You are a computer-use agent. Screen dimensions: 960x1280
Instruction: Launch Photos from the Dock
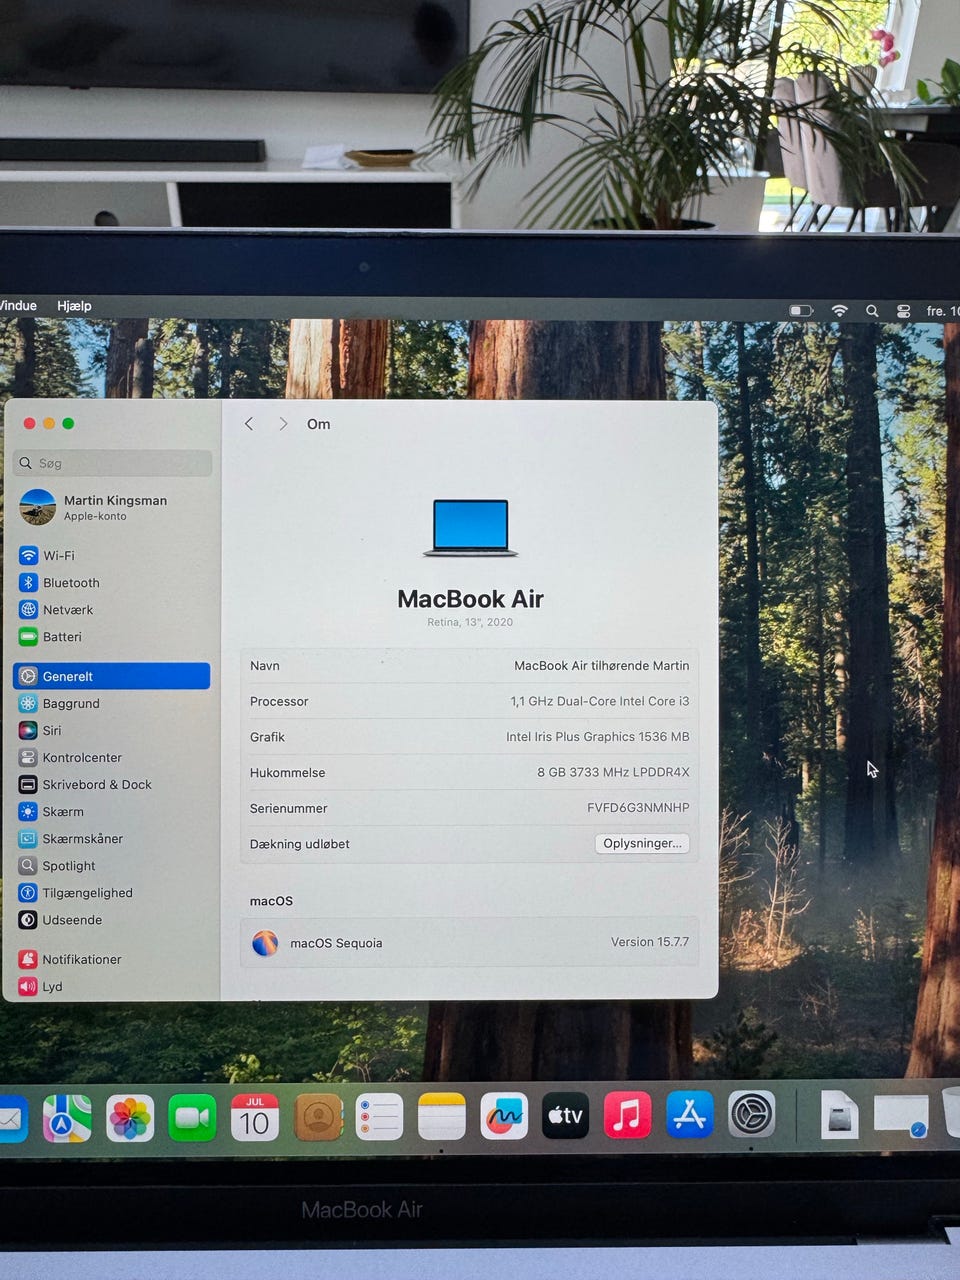tap(130, 1117)
